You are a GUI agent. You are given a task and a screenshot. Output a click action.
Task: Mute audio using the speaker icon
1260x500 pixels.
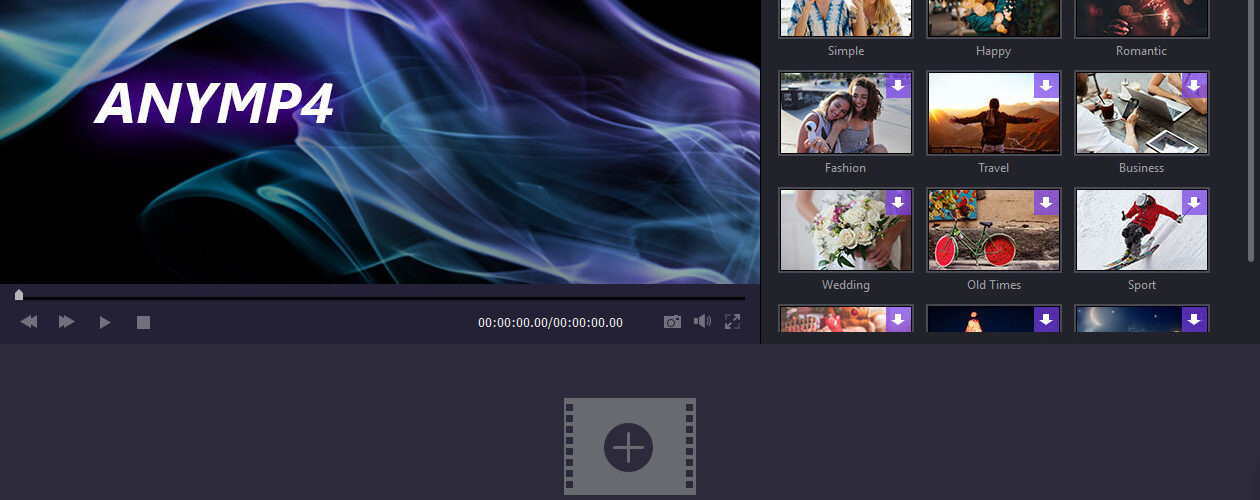[702, 322]
